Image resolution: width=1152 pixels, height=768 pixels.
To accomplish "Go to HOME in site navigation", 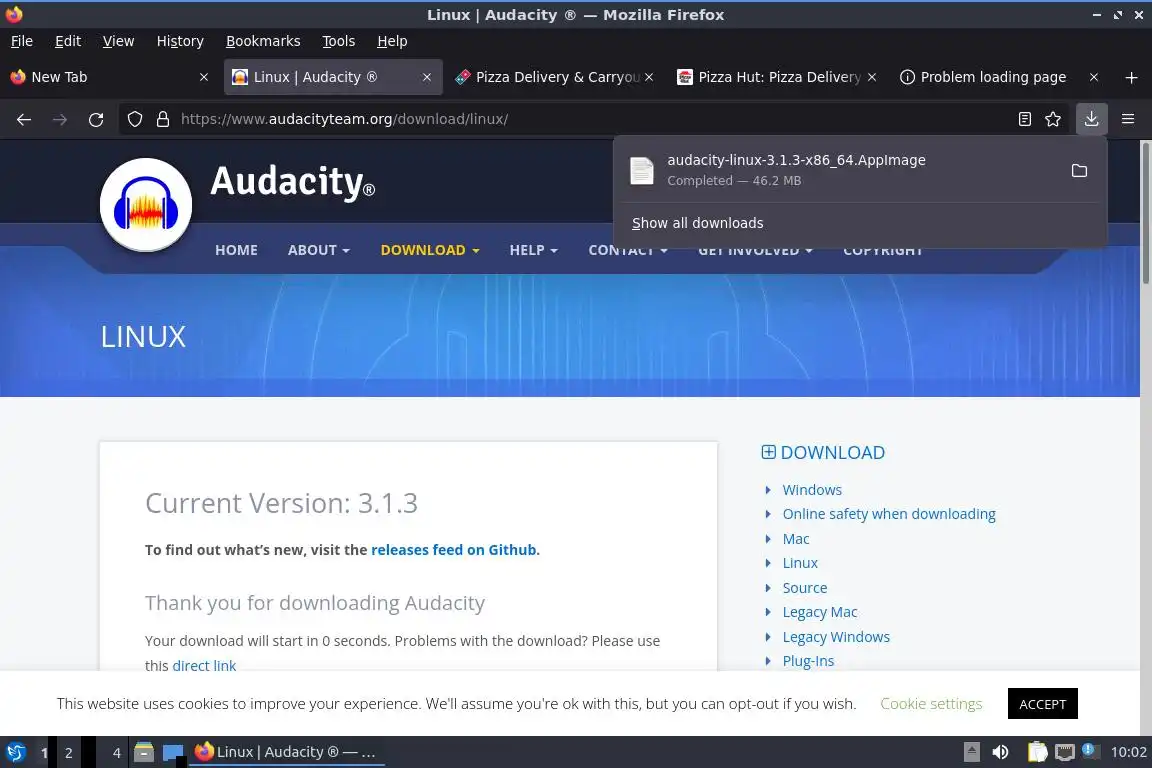I will (x=236, y=250).
